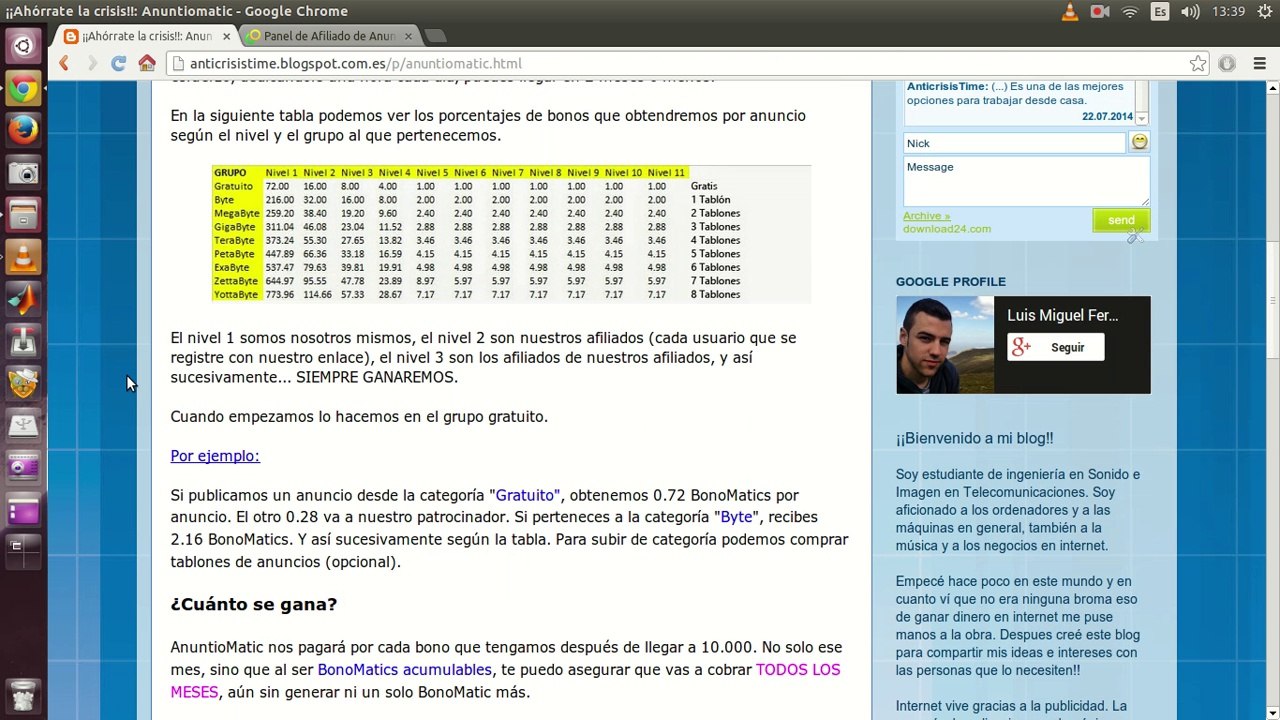
Task: Click the chatbox scroll-down arrow
Action: [1142, 117]
